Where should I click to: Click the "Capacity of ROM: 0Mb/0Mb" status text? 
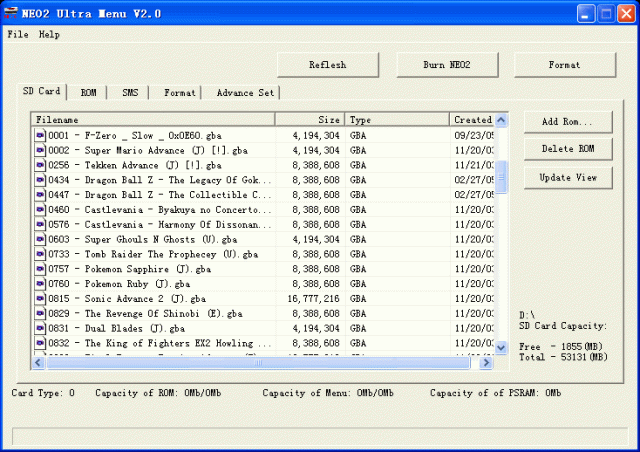(x=158, y=393)
